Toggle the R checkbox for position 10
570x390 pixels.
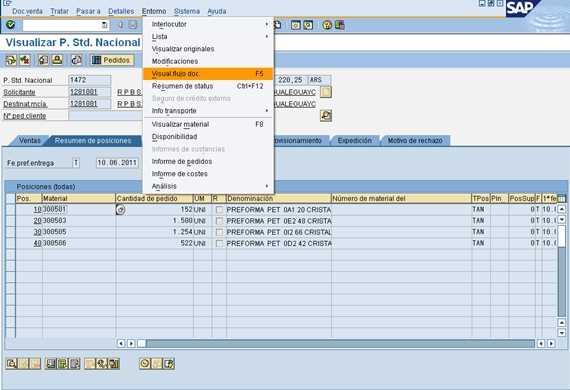coord(219,210)
